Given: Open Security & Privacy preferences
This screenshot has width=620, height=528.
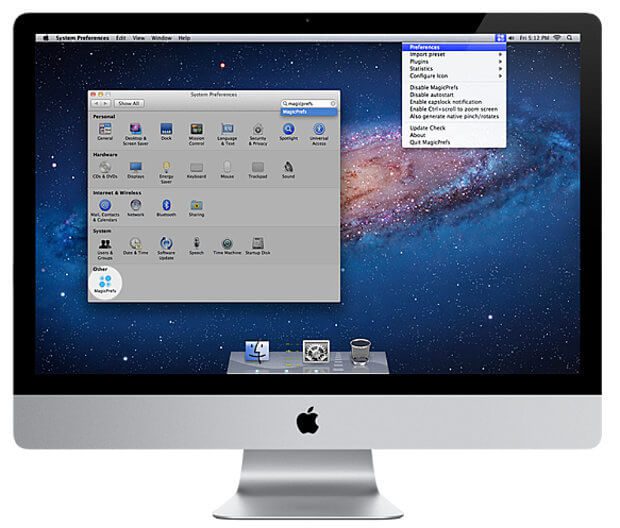Looking at the screenshot, I should [258, 134].
